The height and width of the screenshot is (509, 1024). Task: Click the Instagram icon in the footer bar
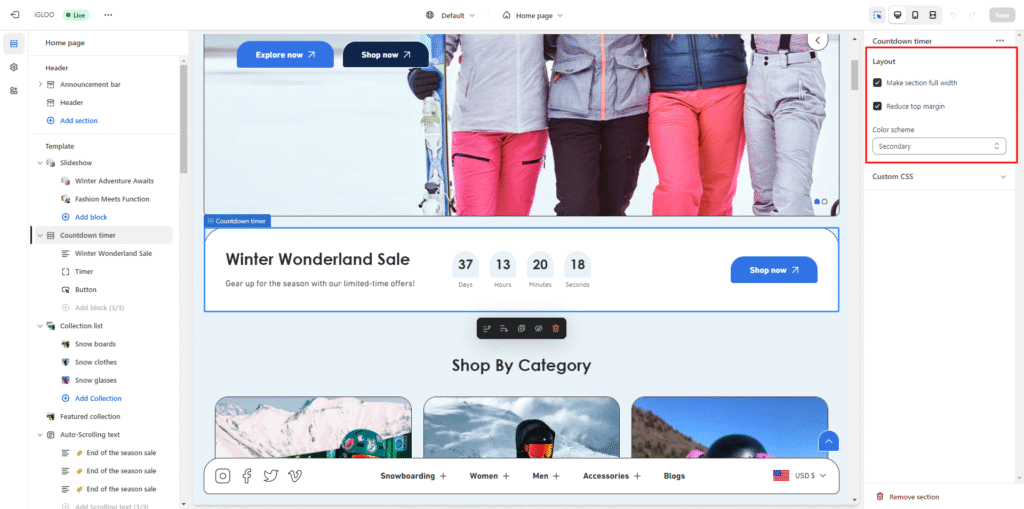(x=223, y=476)
